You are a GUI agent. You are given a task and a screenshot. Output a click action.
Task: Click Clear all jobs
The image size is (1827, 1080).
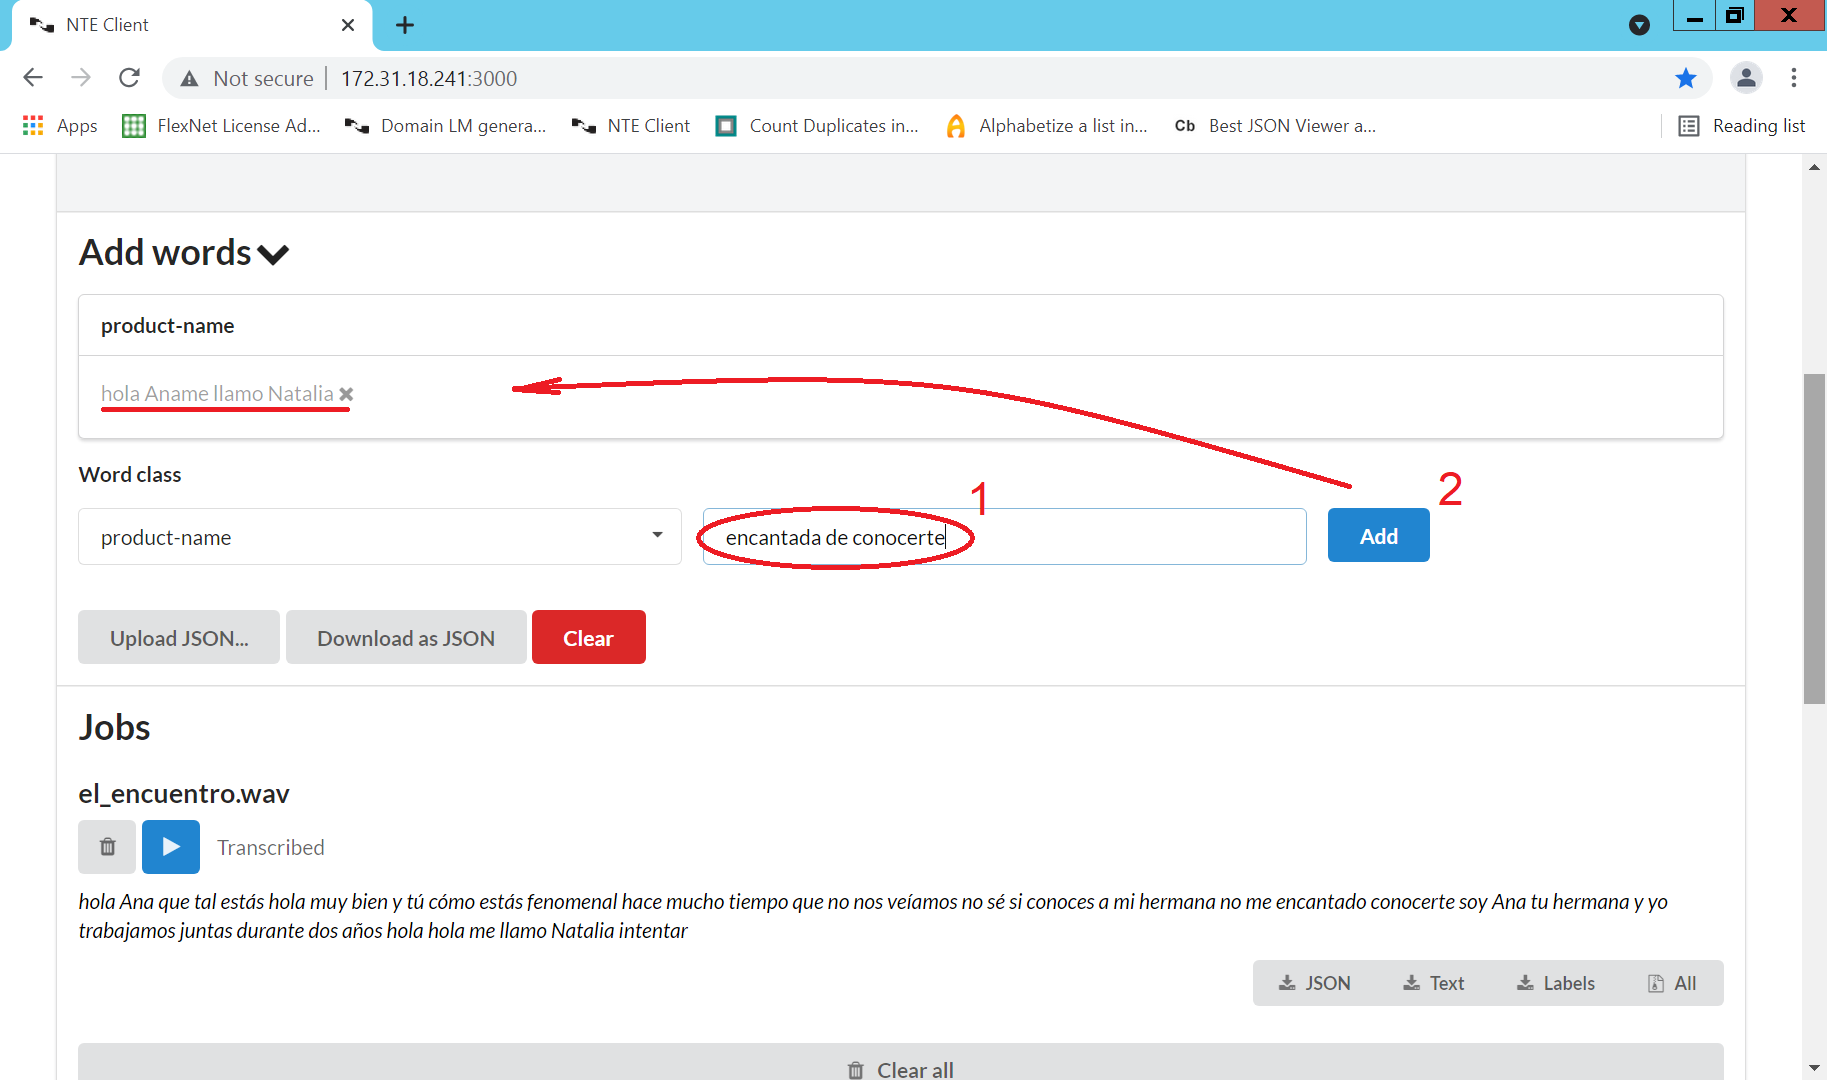click(900, 1068)
